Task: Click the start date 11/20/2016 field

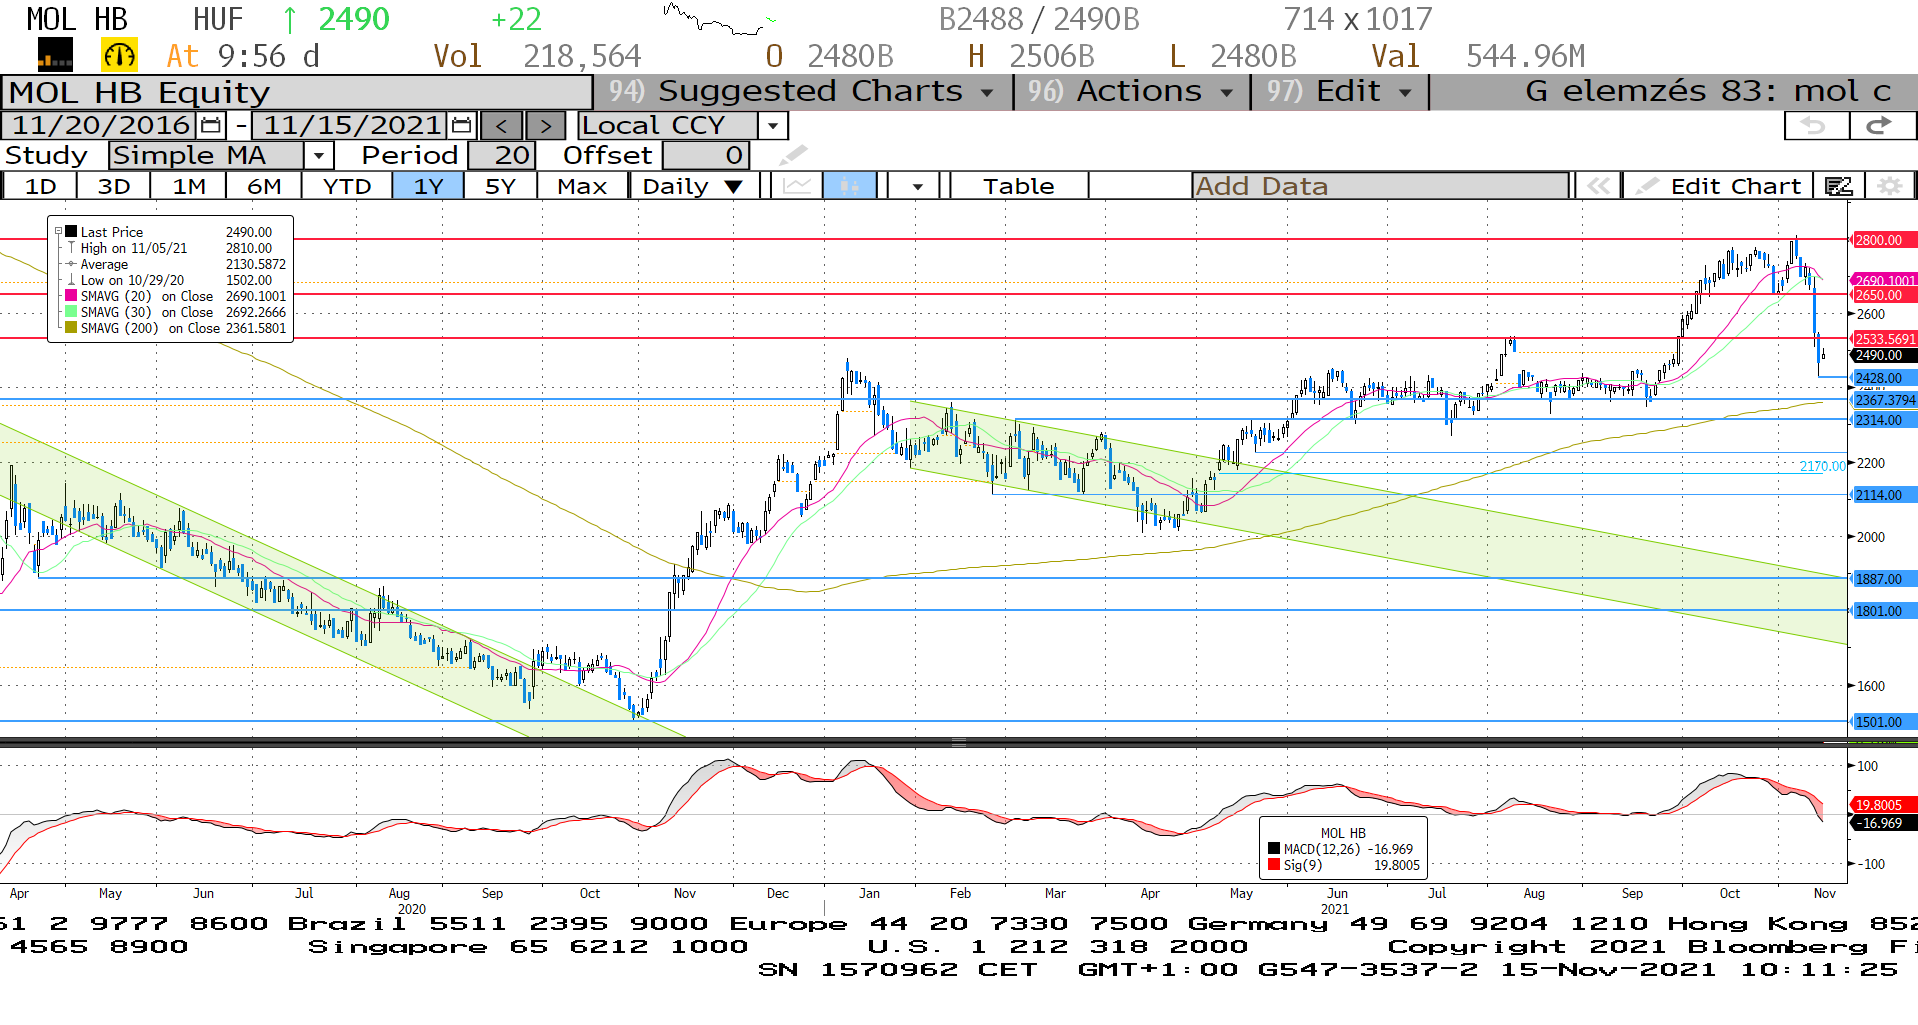Action: pyautogui.click(x=101, y=126)
